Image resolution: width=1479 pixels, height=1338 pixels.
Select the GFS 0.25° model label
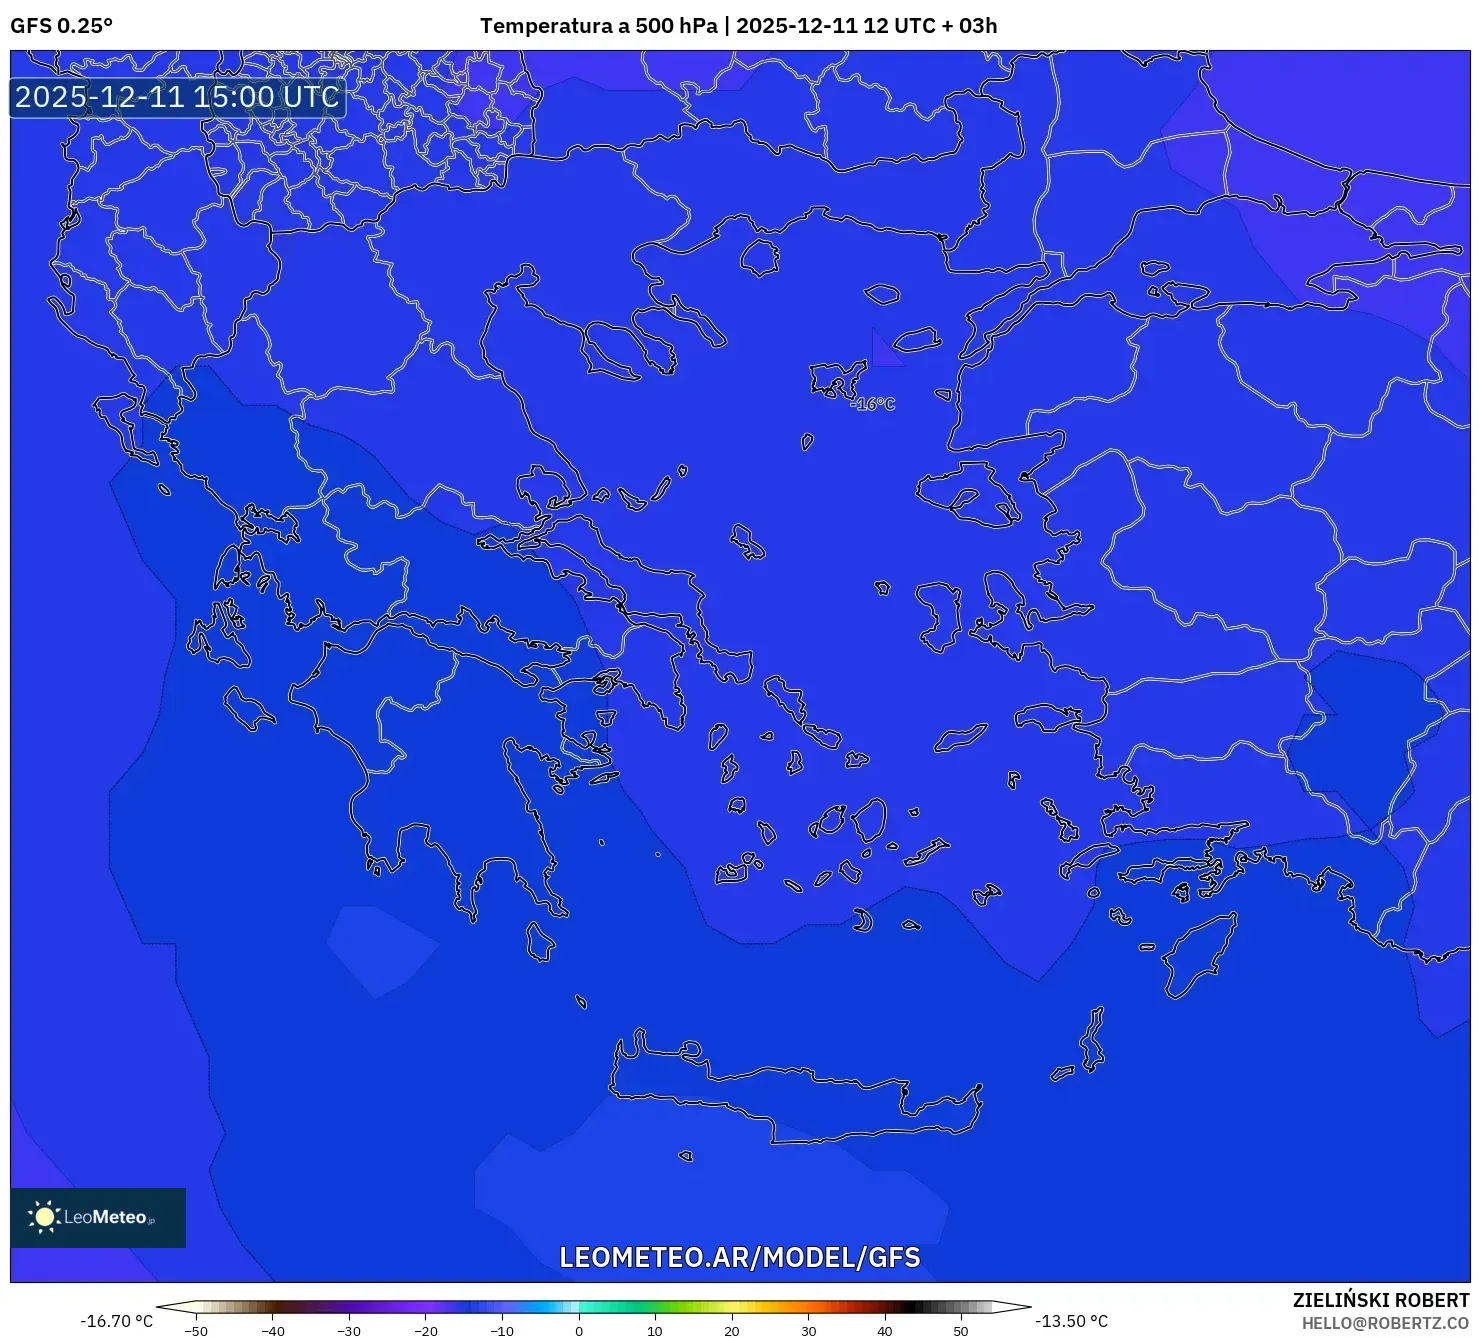click(62, 26)
